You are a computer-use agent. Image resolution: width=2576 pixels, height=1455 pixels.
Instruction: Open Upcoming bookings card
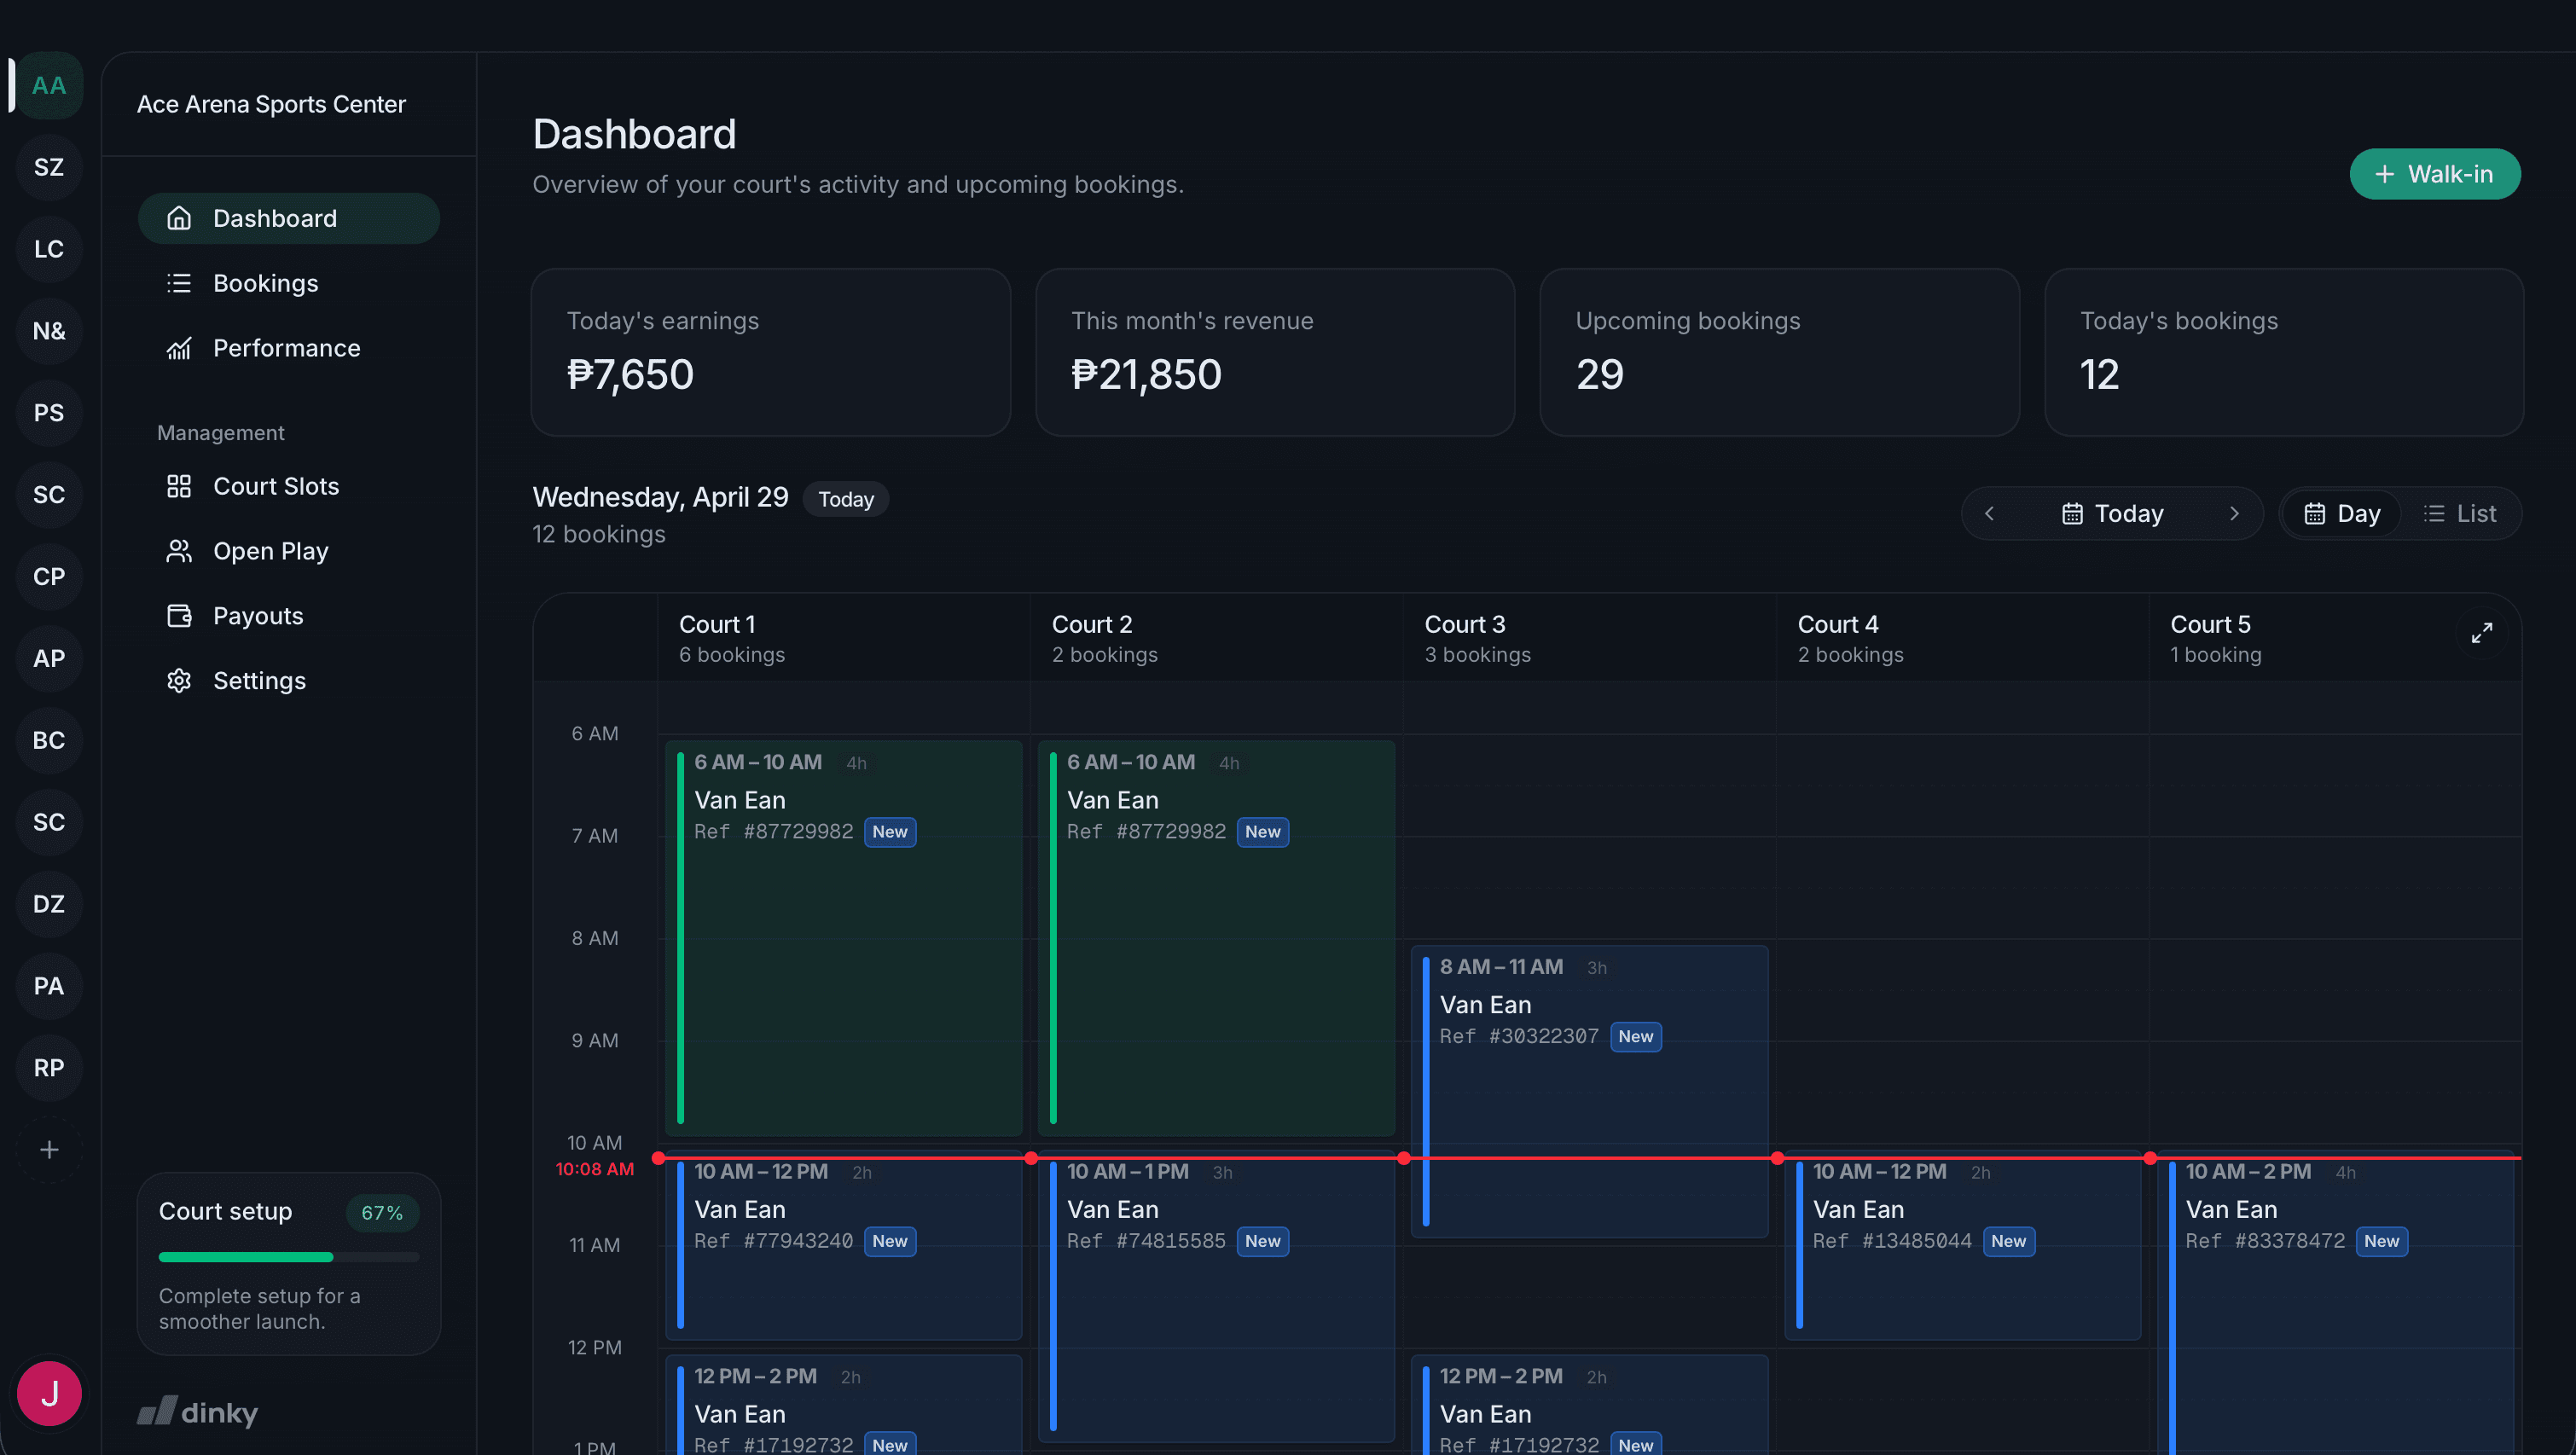point(1779,352)
